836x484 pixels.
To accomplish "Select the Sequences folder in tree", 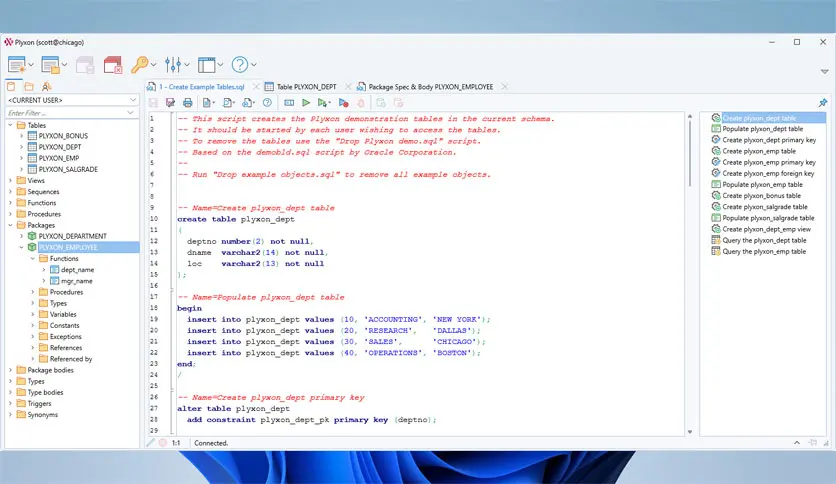I will point(43,192).
